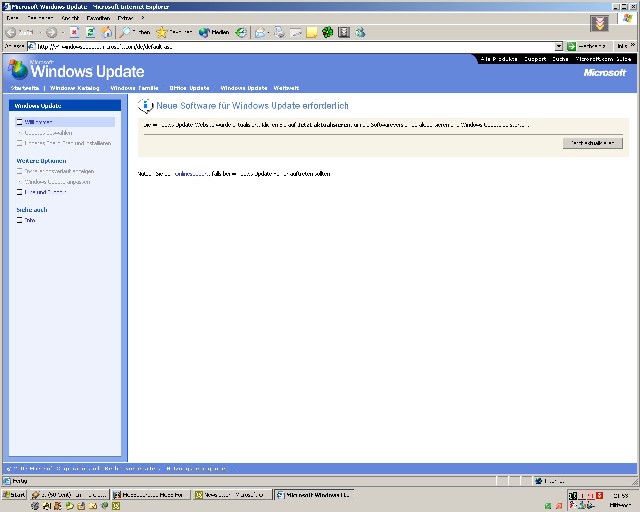Open the Ansicht menu
This screenshot has height=512, width=640.
(70, 18)
